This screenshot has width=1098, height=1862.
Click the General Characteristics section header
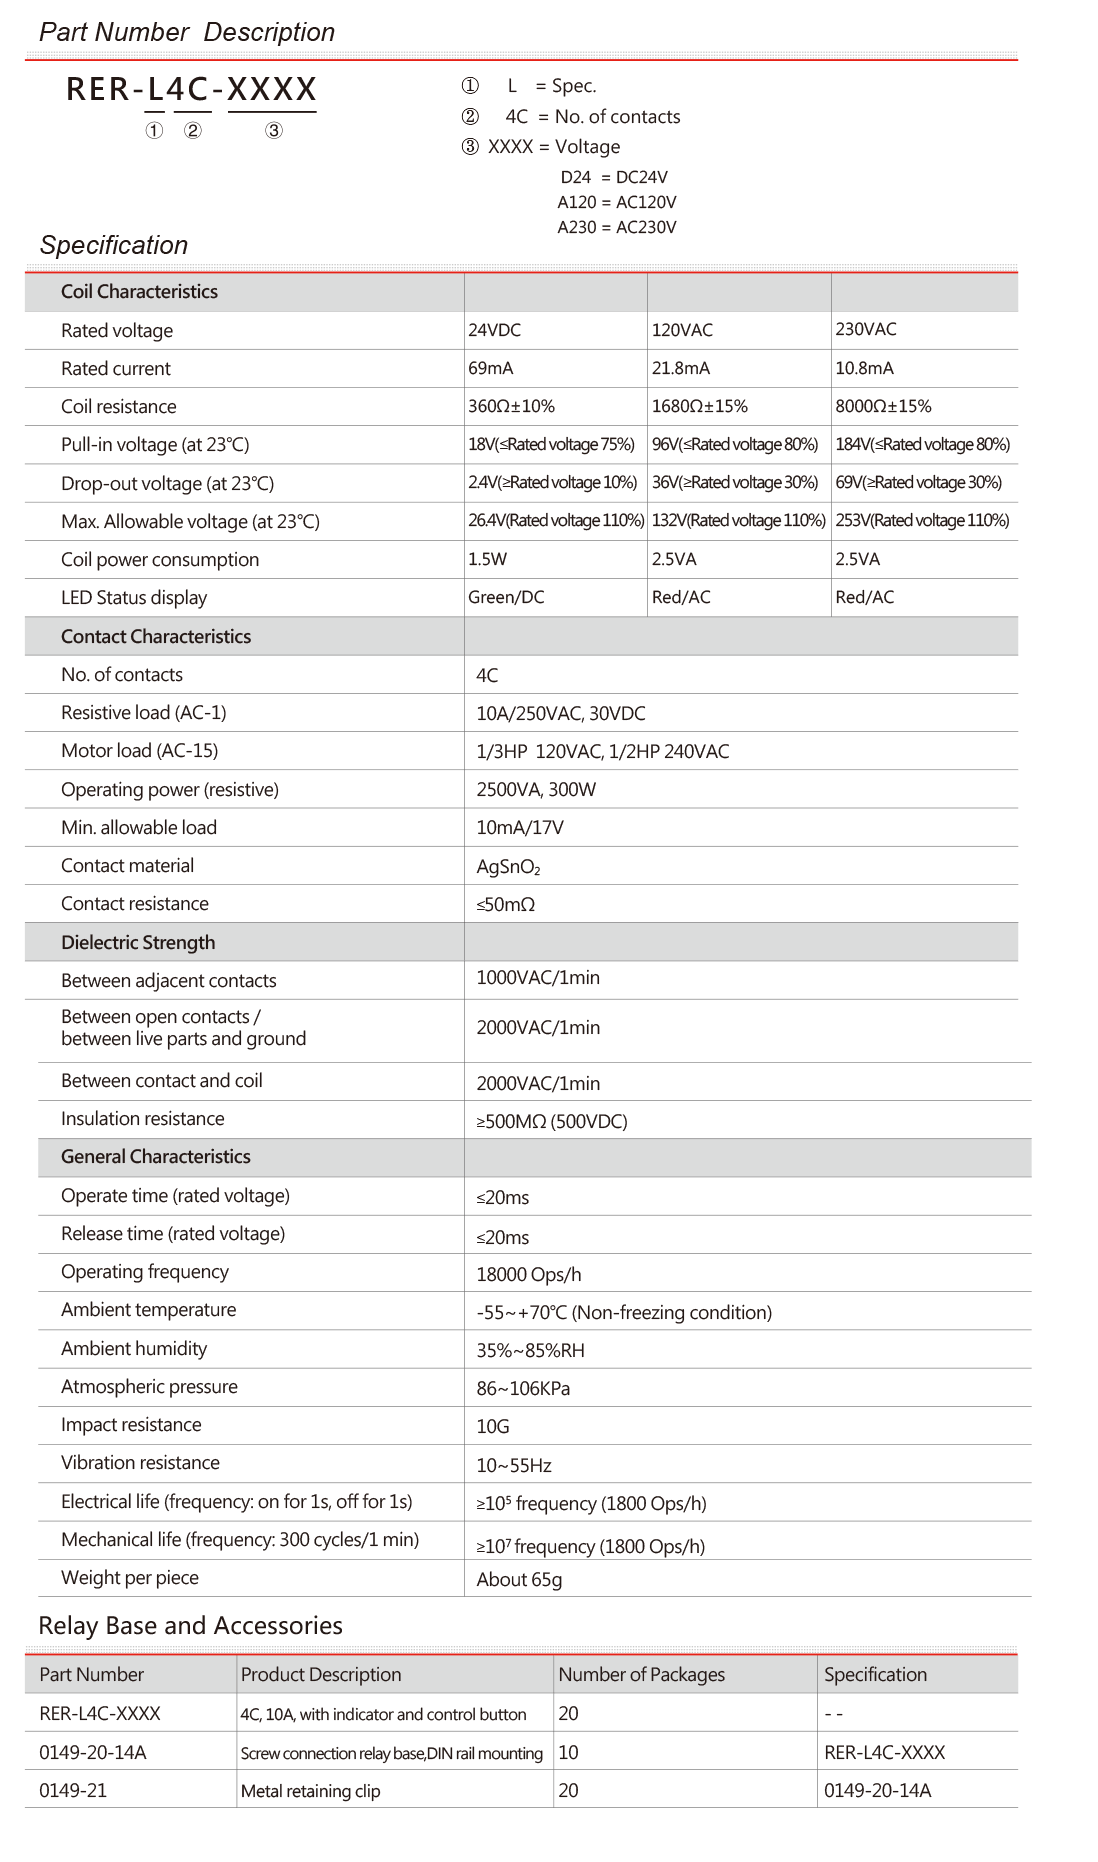tap(156, 1157)
